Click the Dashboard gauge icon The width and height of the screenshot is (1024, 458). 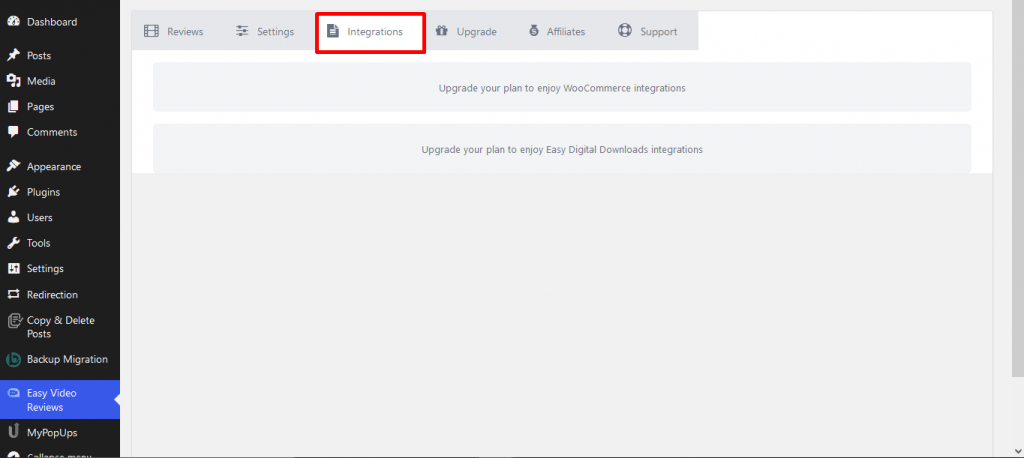[13, 22]
